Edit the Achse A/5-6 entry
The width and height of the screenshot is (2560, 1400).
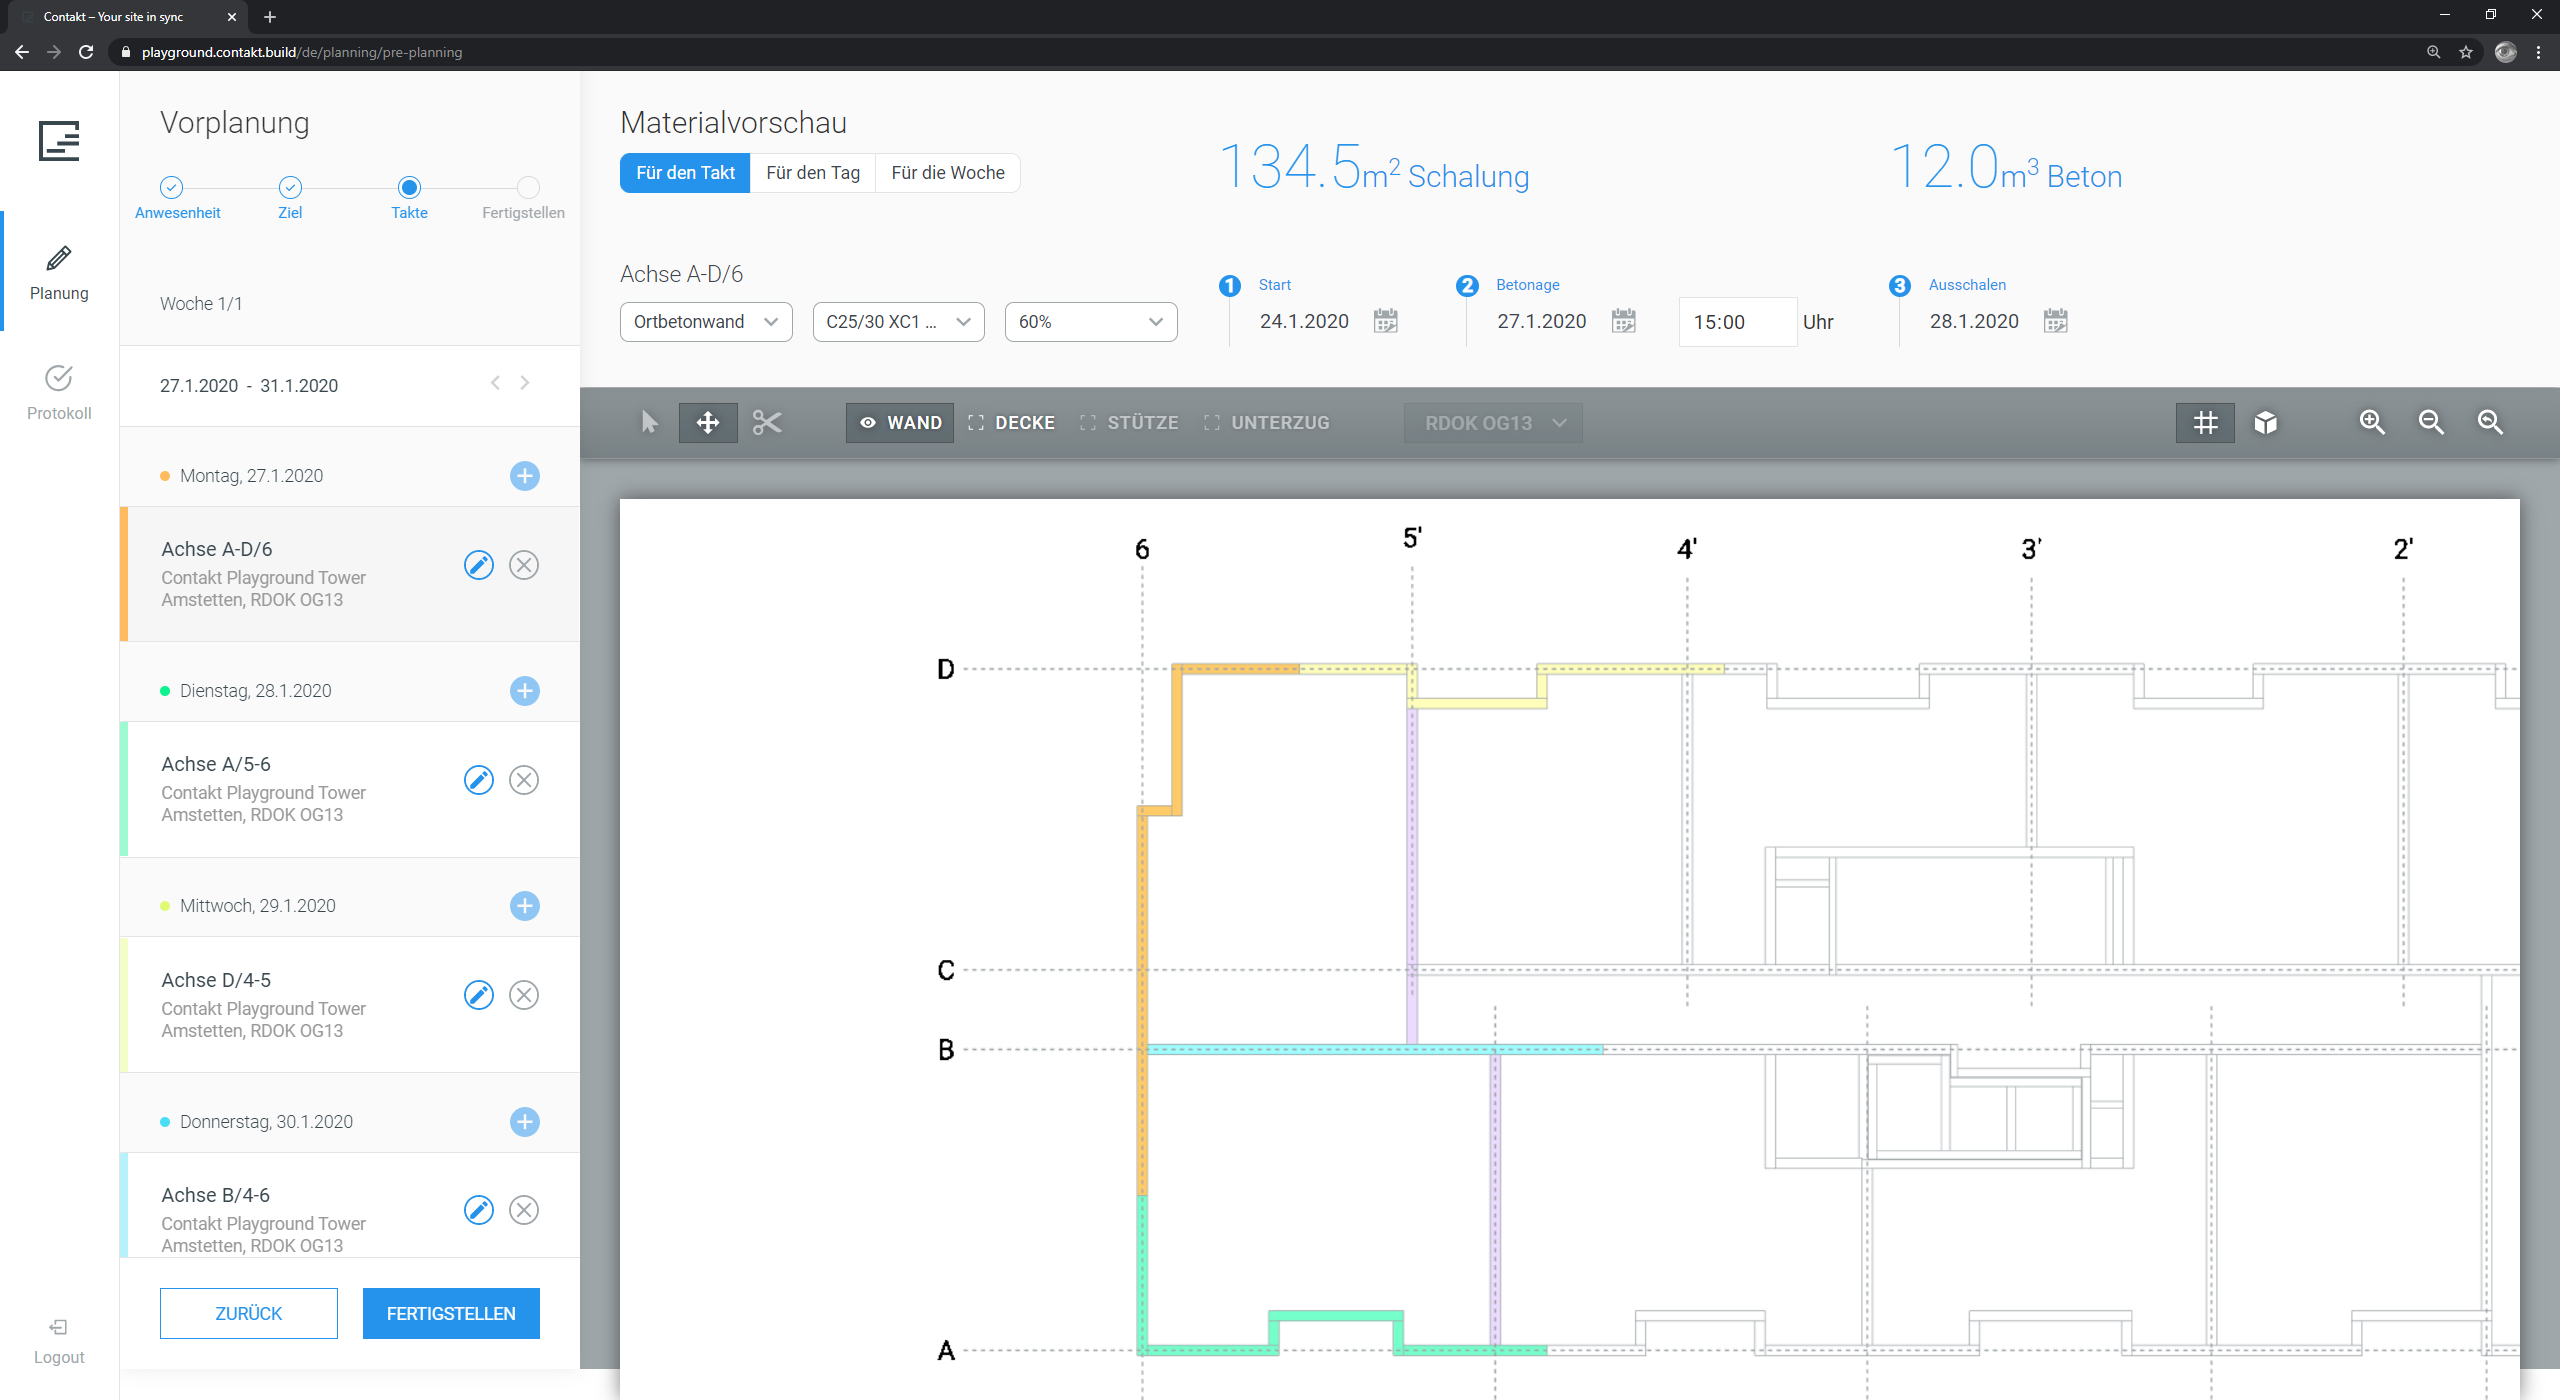tap(479, 780)
